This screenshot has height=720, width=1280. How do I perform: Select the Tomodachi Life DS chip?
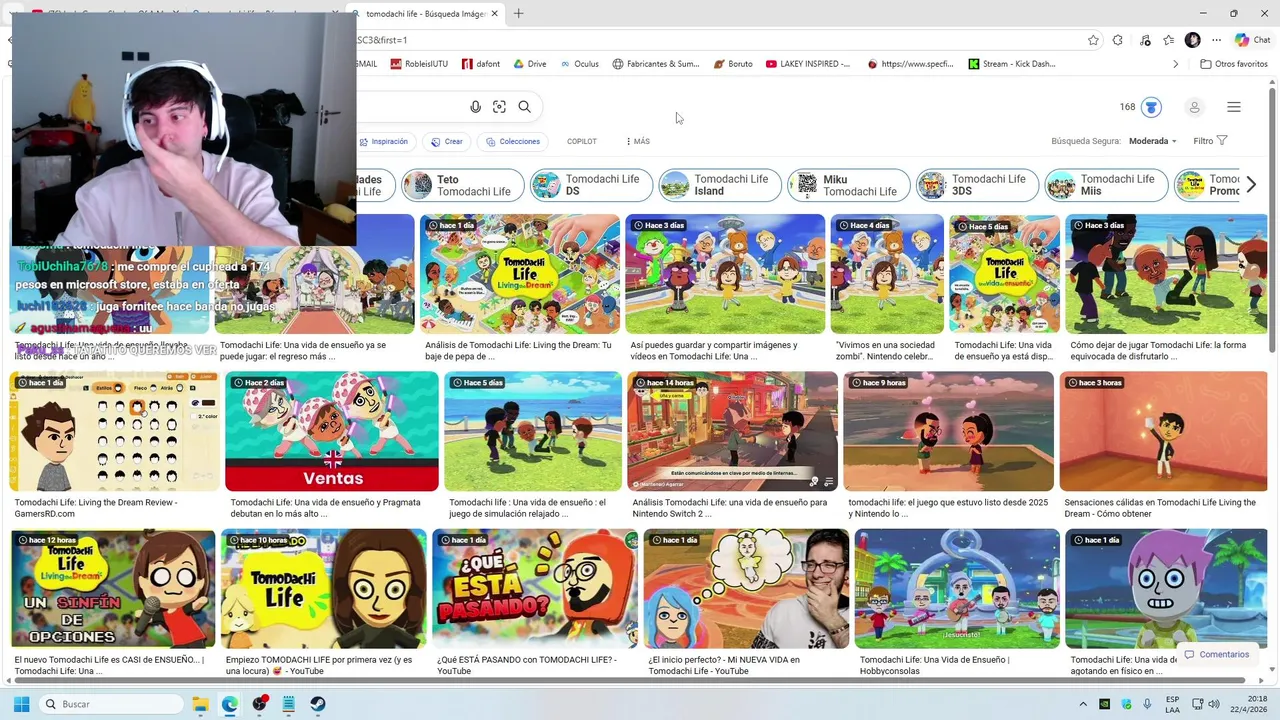point(591,185)
